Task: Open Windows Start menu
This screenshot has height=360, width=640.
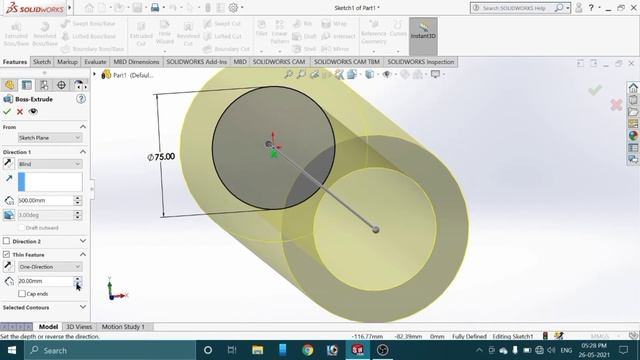Action: pyautogui.click(x=12, y=350)
